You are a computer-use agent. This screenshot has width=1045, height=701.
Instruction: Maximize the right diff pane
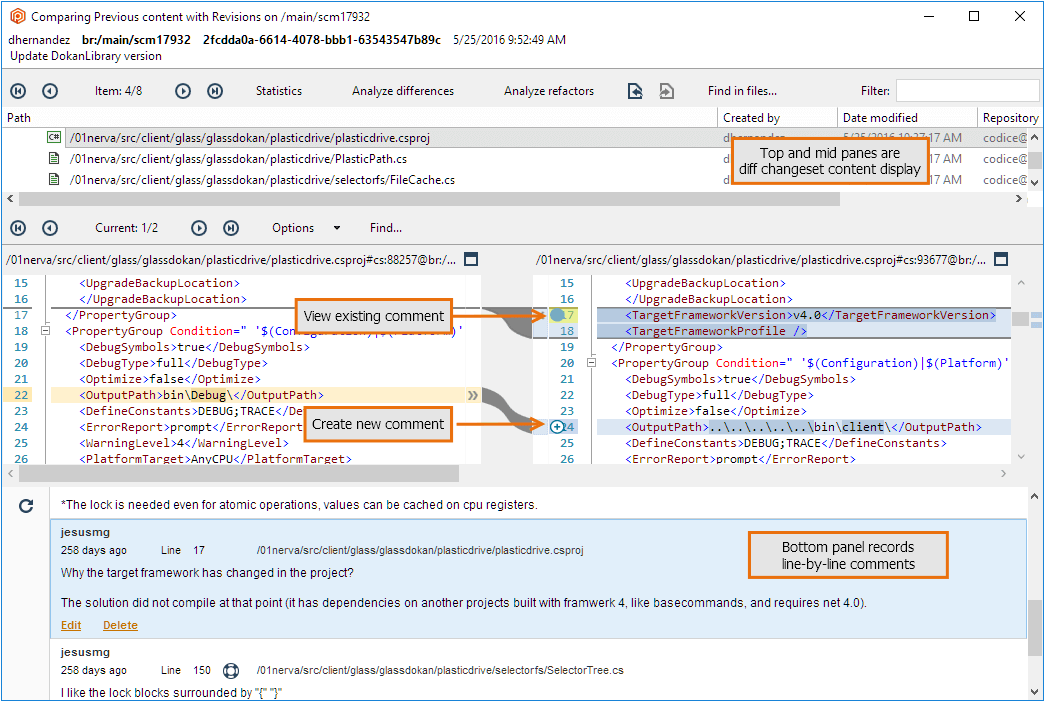[x=1000, y=259]
